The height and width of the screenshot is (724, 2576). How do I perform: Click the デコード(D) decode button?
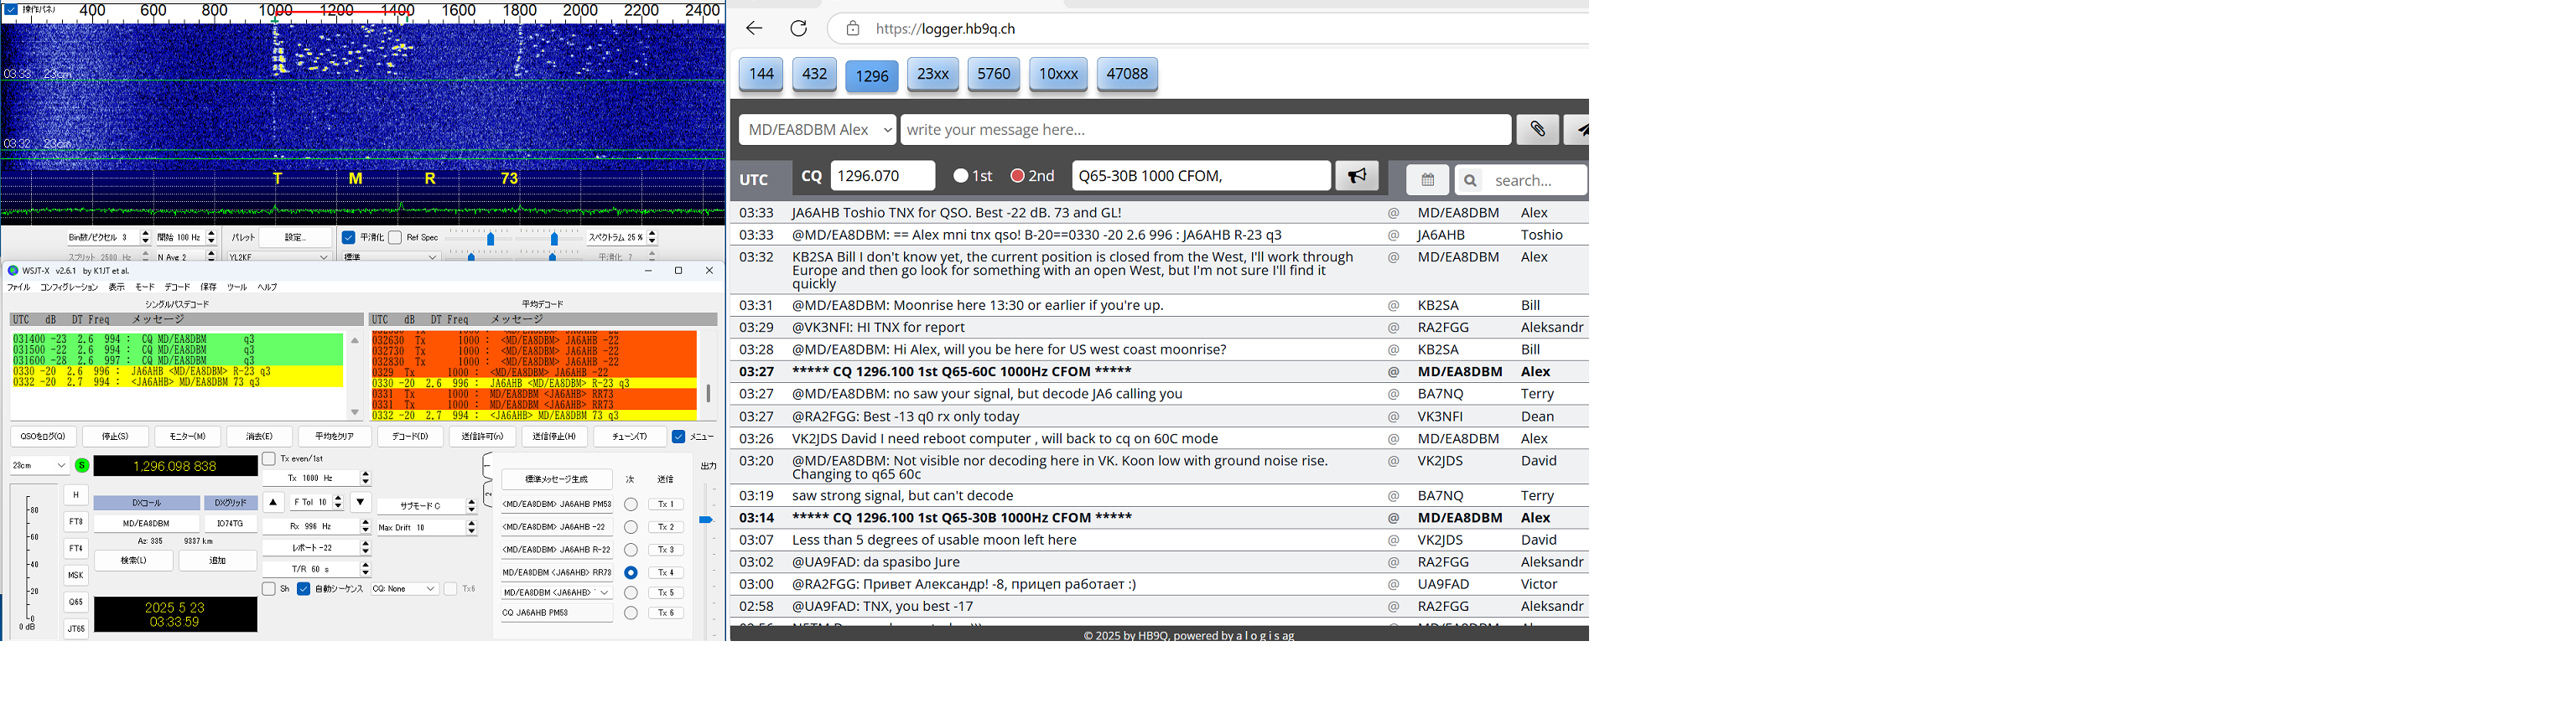tap(410, 436)
